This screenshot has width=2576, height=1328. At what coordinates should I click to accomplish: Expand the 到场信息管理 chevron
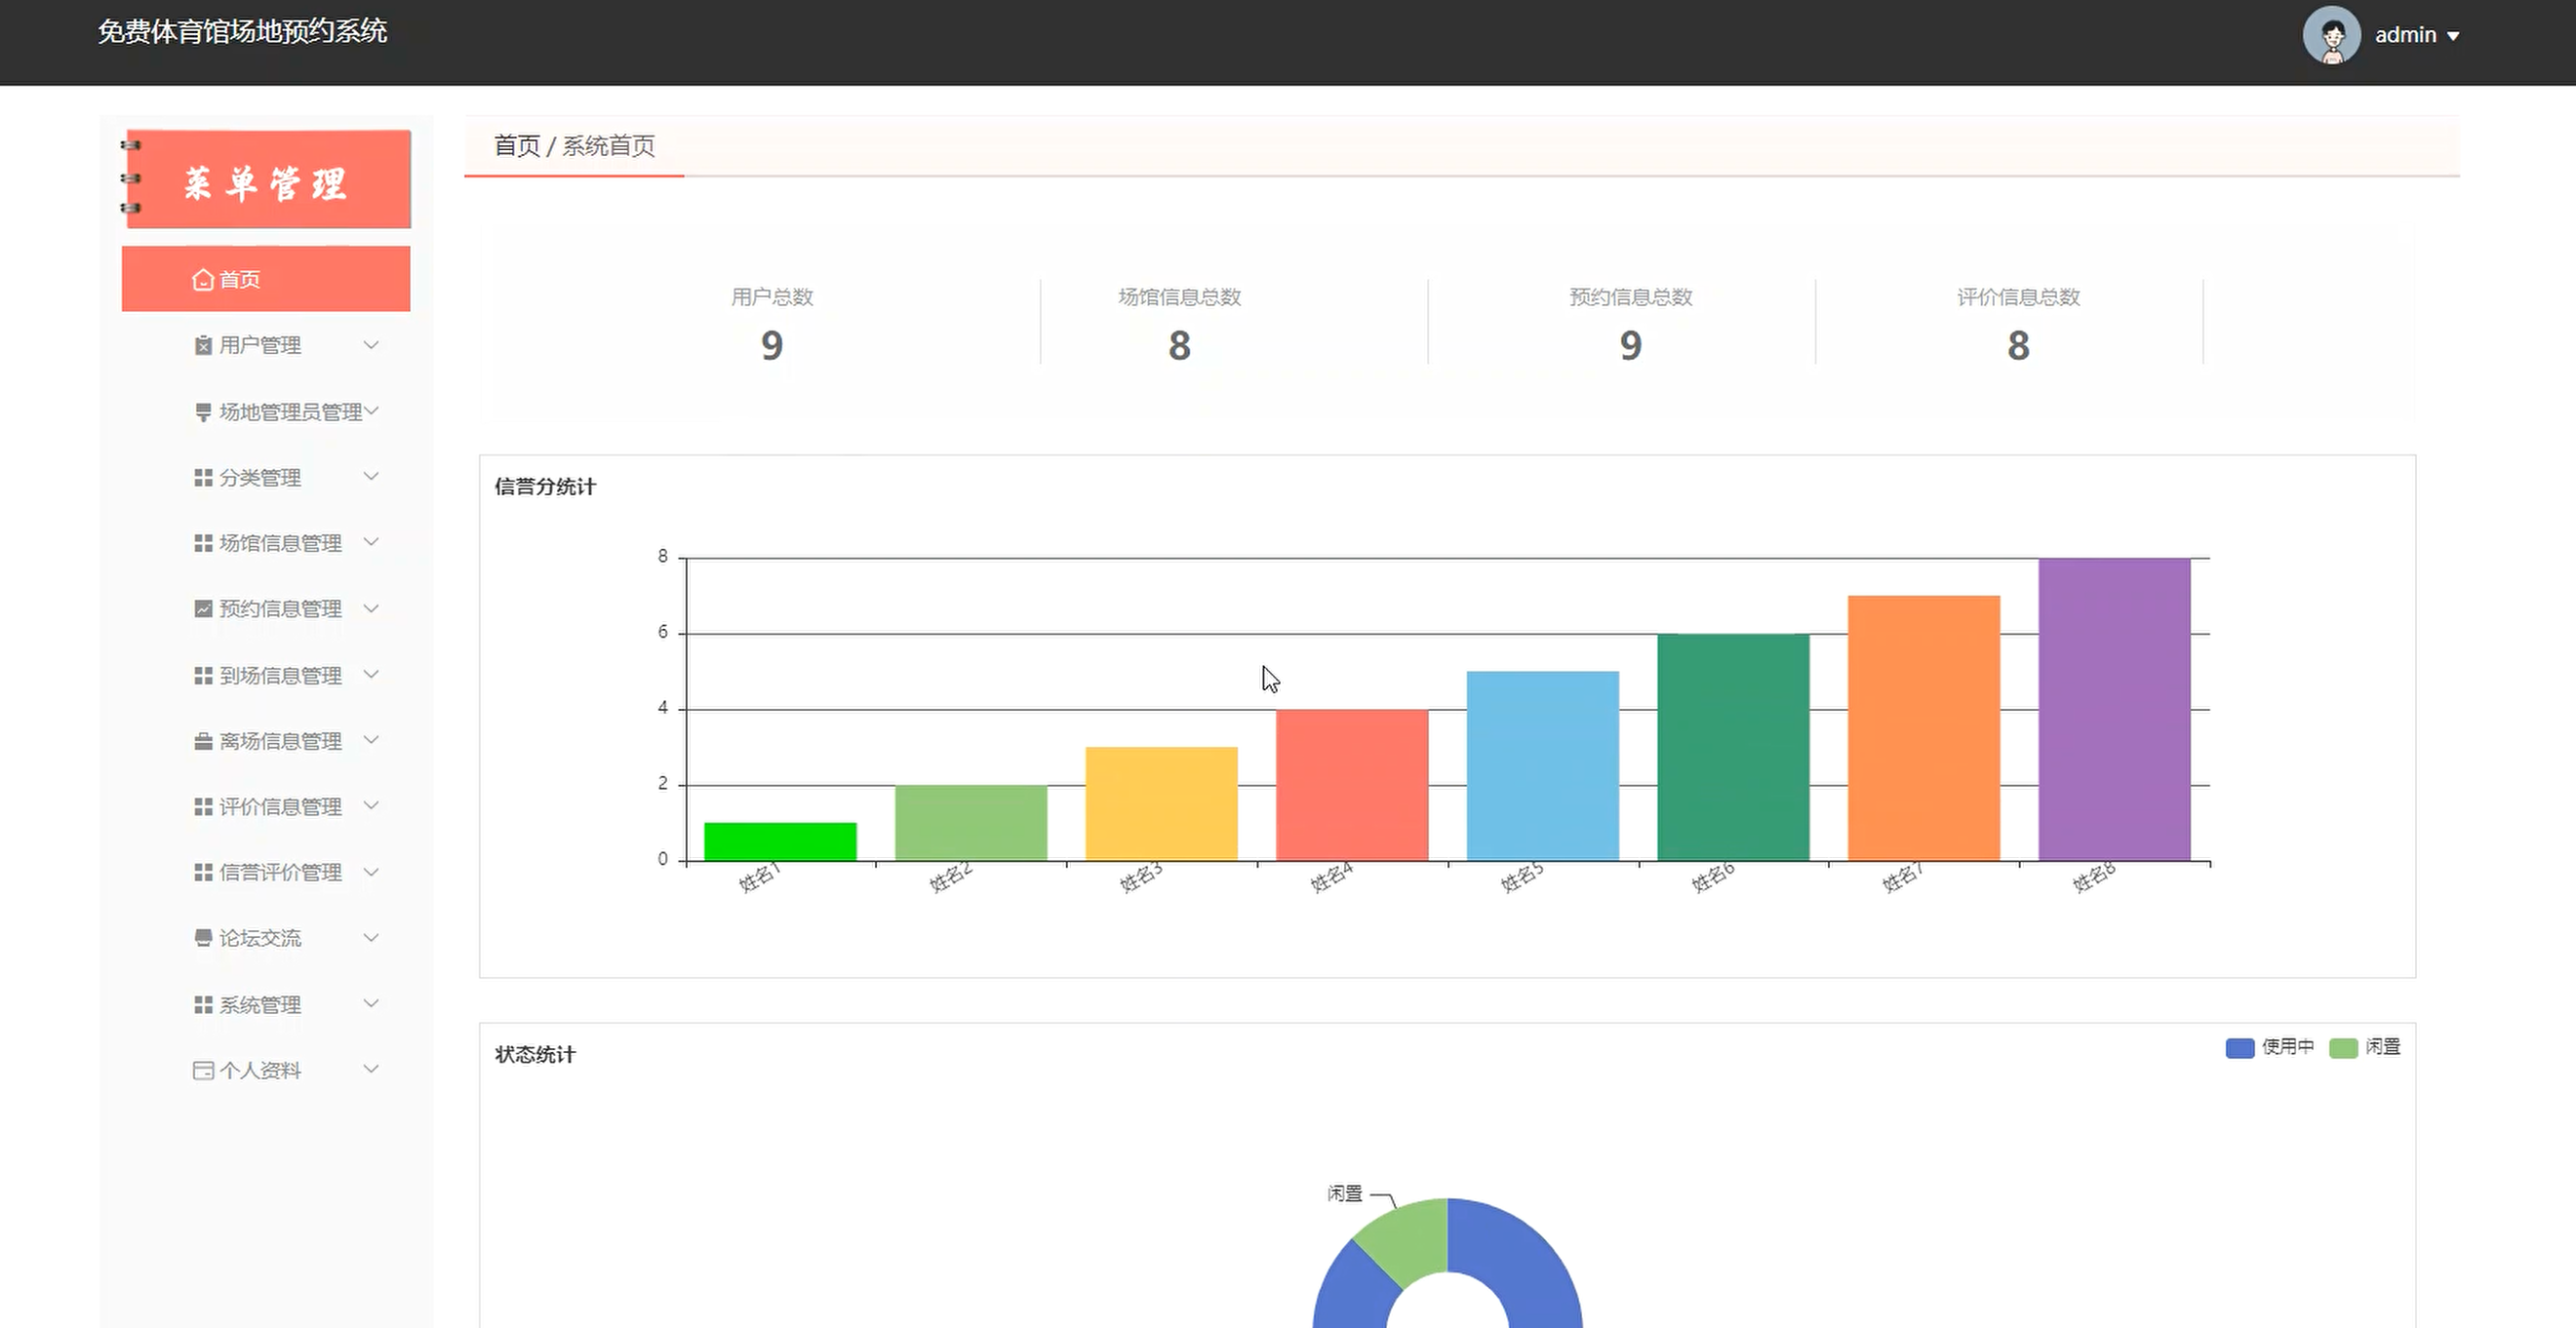[x=371, y=675]
